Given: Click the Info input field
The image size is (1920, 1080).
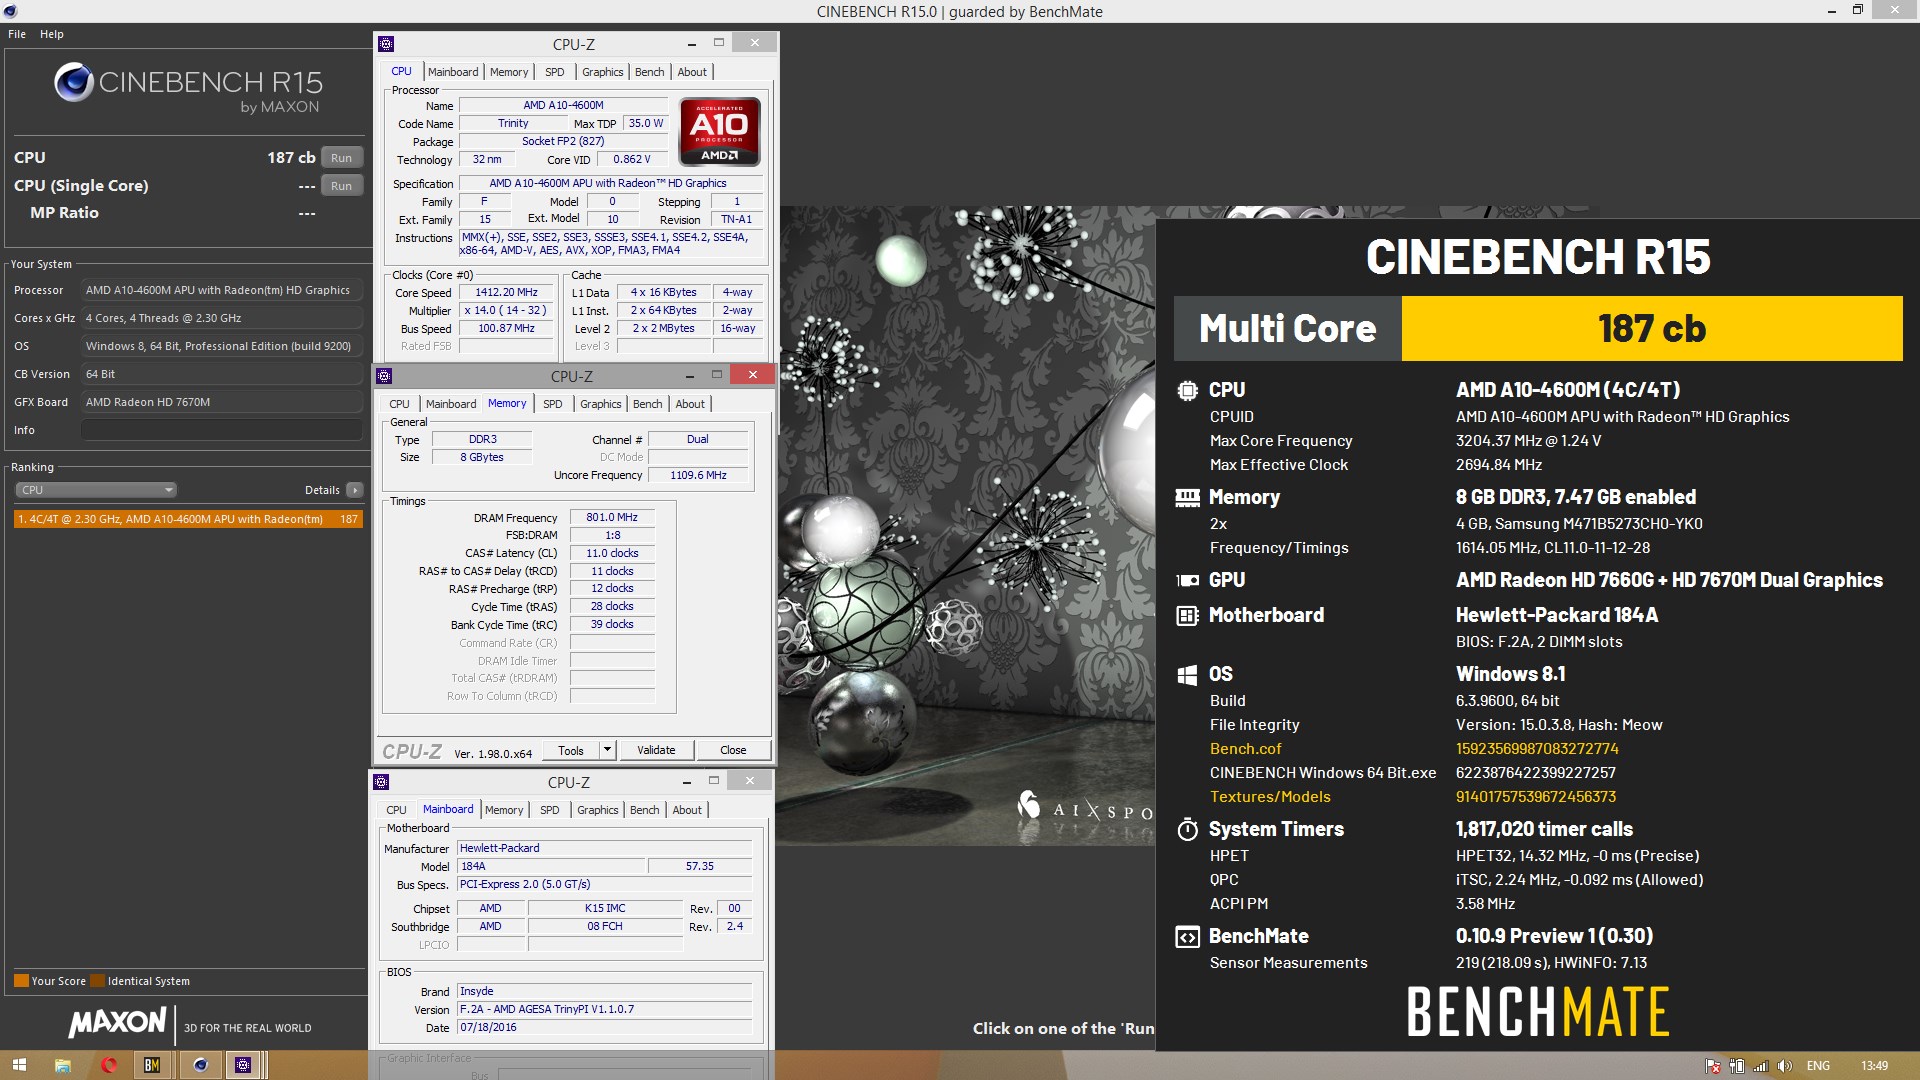Looking at the screenshot, I should pyautogui.click(x=222, y=430).
